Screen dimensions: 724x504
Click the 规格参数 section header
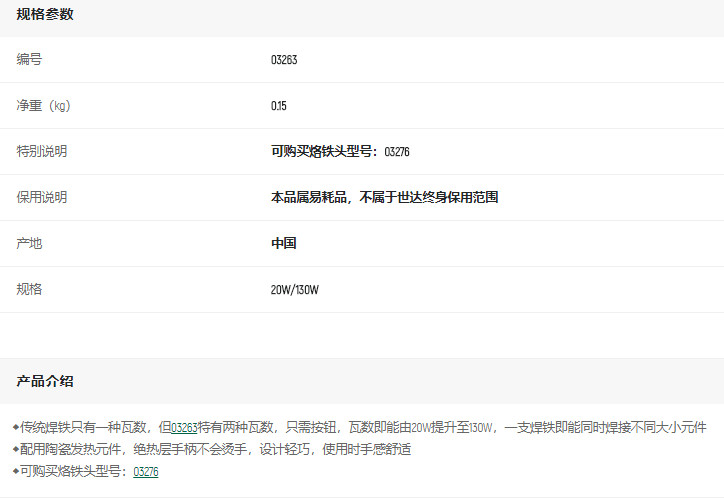(x=44, y=15)
